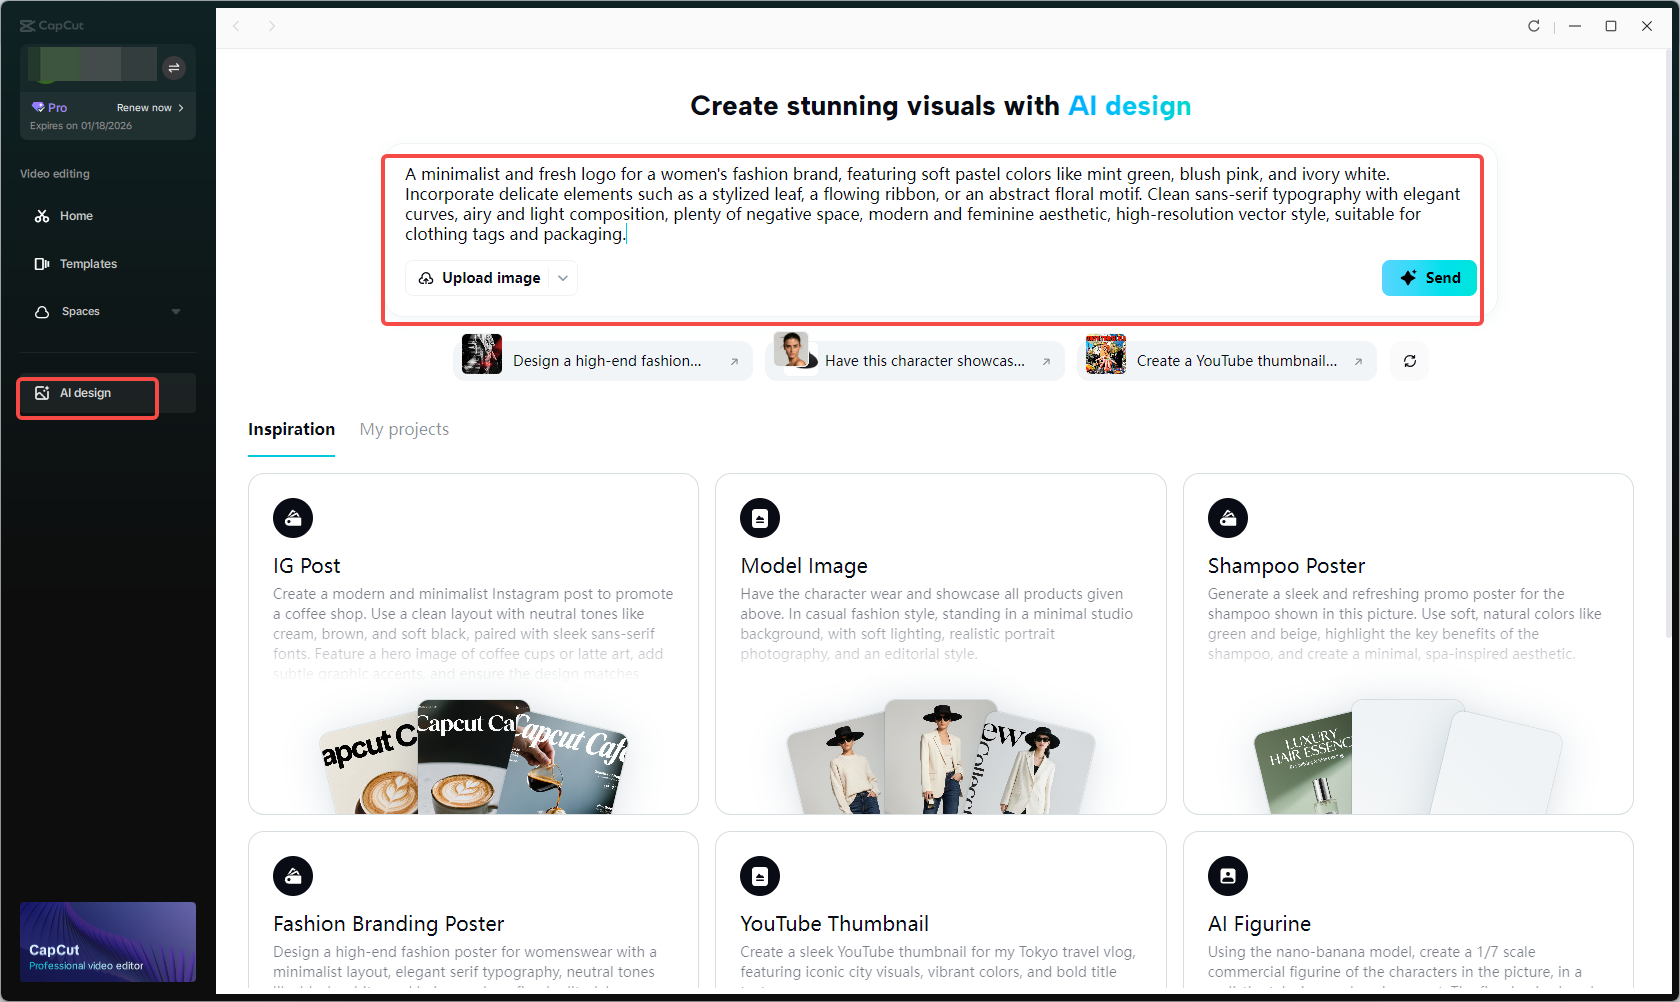Expand the Upload image dropdown chevron
This screenshot has width=1680, height=1002.
click(x=562, y=277)
